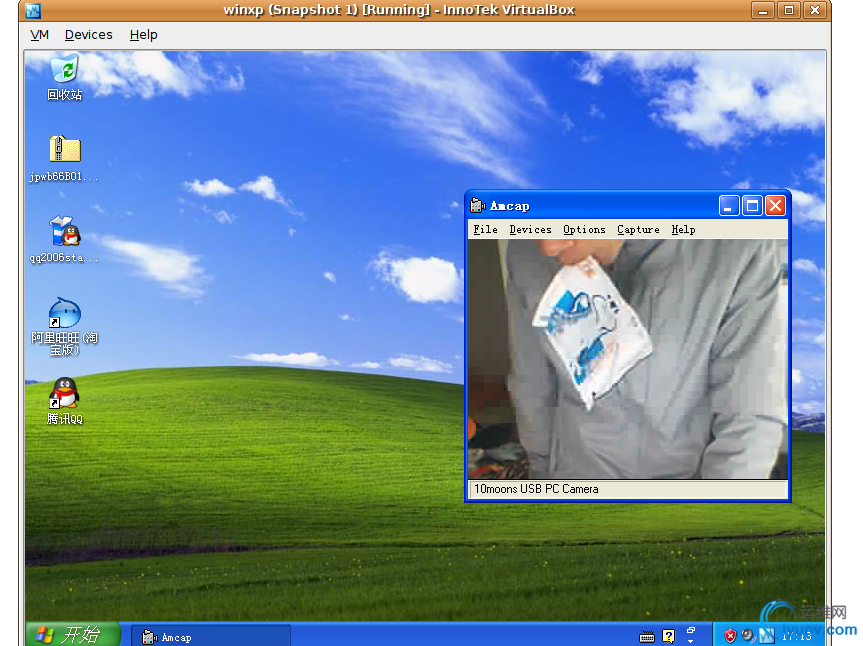Click the 开始 Start button
Viewport: 863px width, 646px height.
coord(73,635)
